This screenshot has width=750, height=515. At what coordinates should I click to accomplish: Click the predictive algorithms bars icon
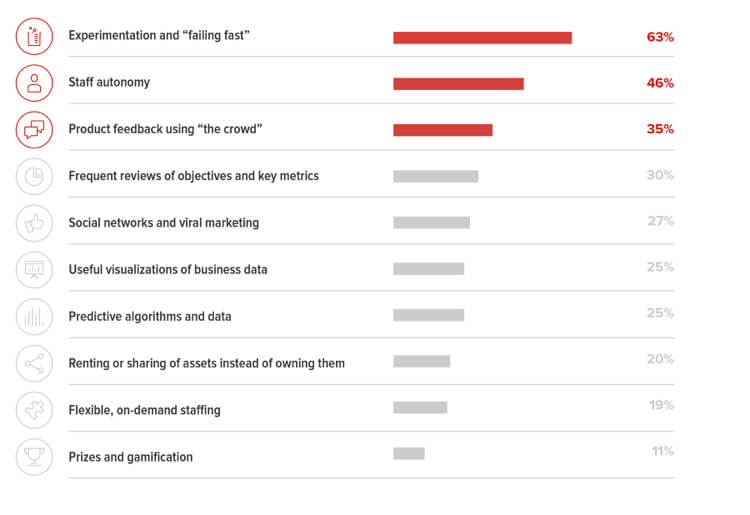coord(34,316)
